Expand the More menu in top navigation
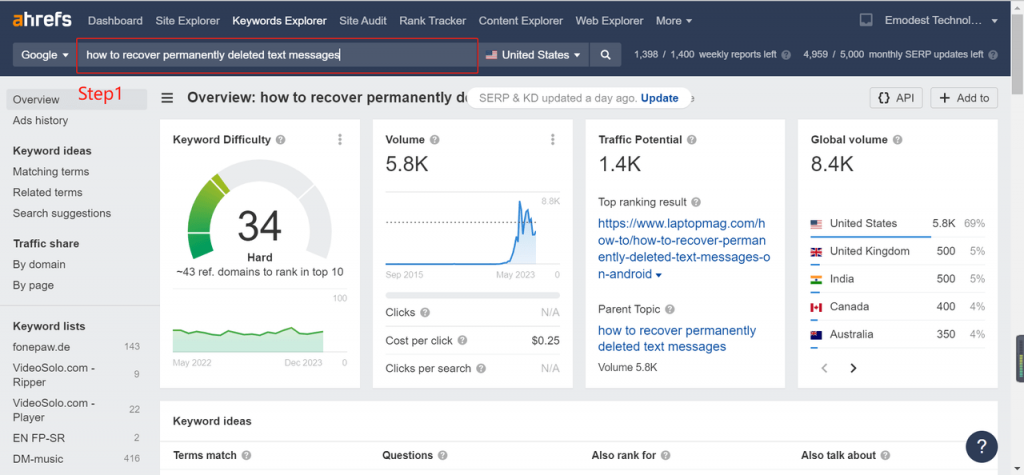The width and height of the screenshot is (1024, 475). click(x=674, y=21)
